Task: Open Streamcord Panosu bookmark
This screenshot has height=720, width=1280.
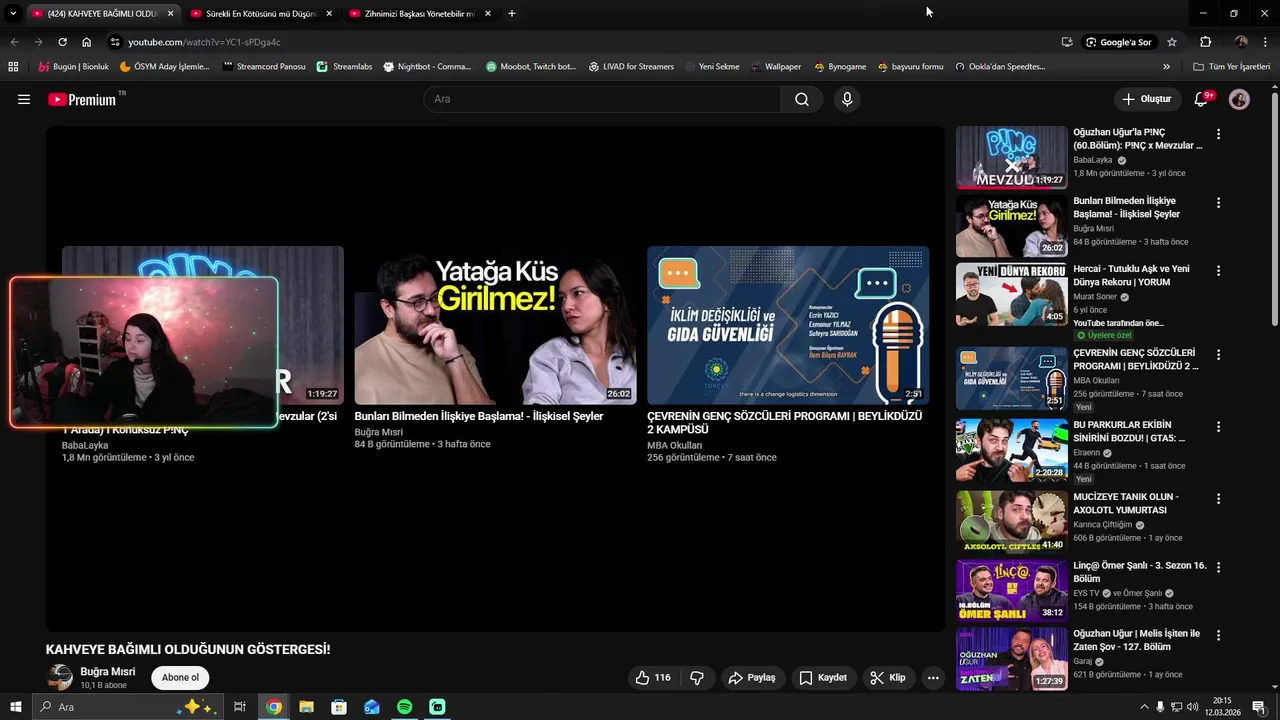Action: tap(264, 67)
